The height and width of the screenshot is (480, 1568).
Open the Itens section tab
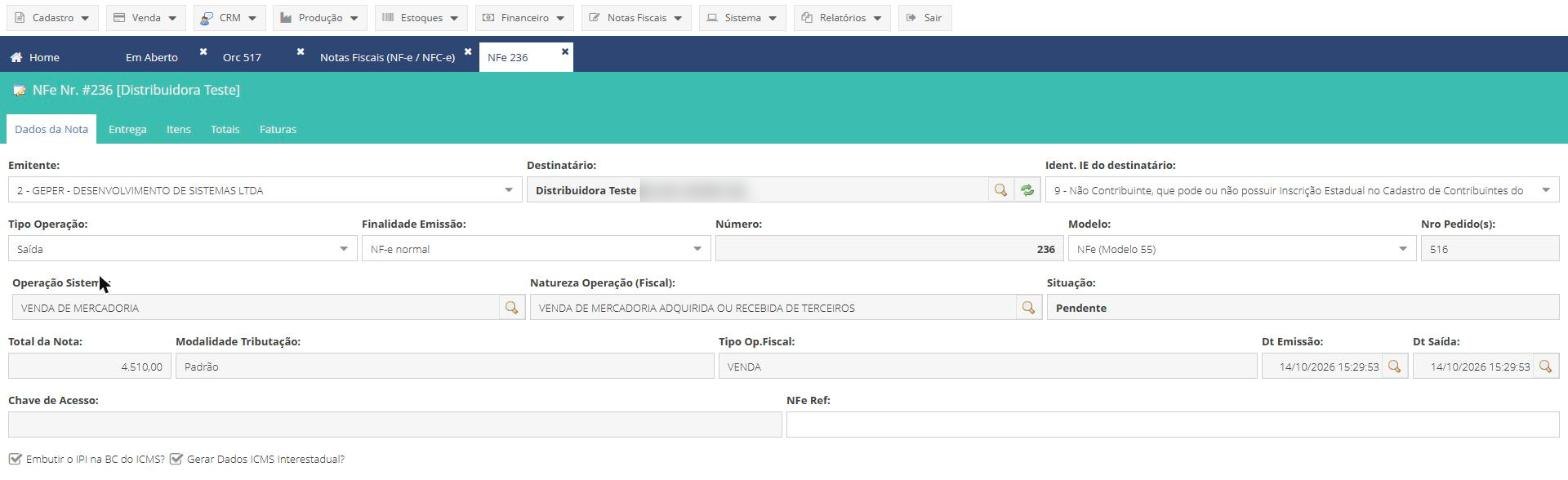tap(178, 129)
